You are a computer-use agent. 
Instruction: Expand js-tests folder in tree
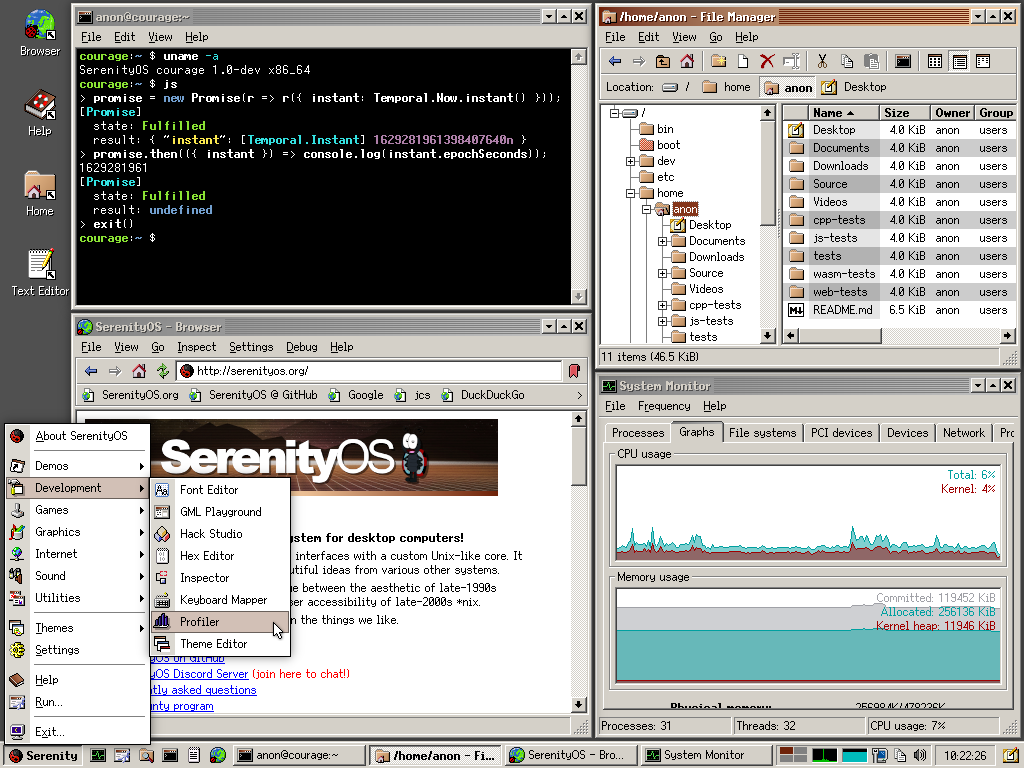pos(662,321)
